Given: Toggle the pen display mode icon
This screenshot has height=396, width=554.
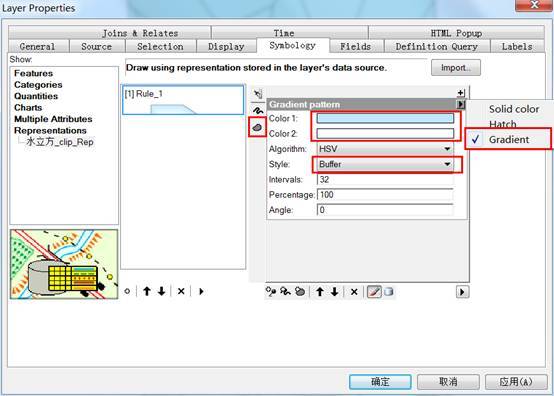Looking at the screenshot, I should (x=375, y=292).
